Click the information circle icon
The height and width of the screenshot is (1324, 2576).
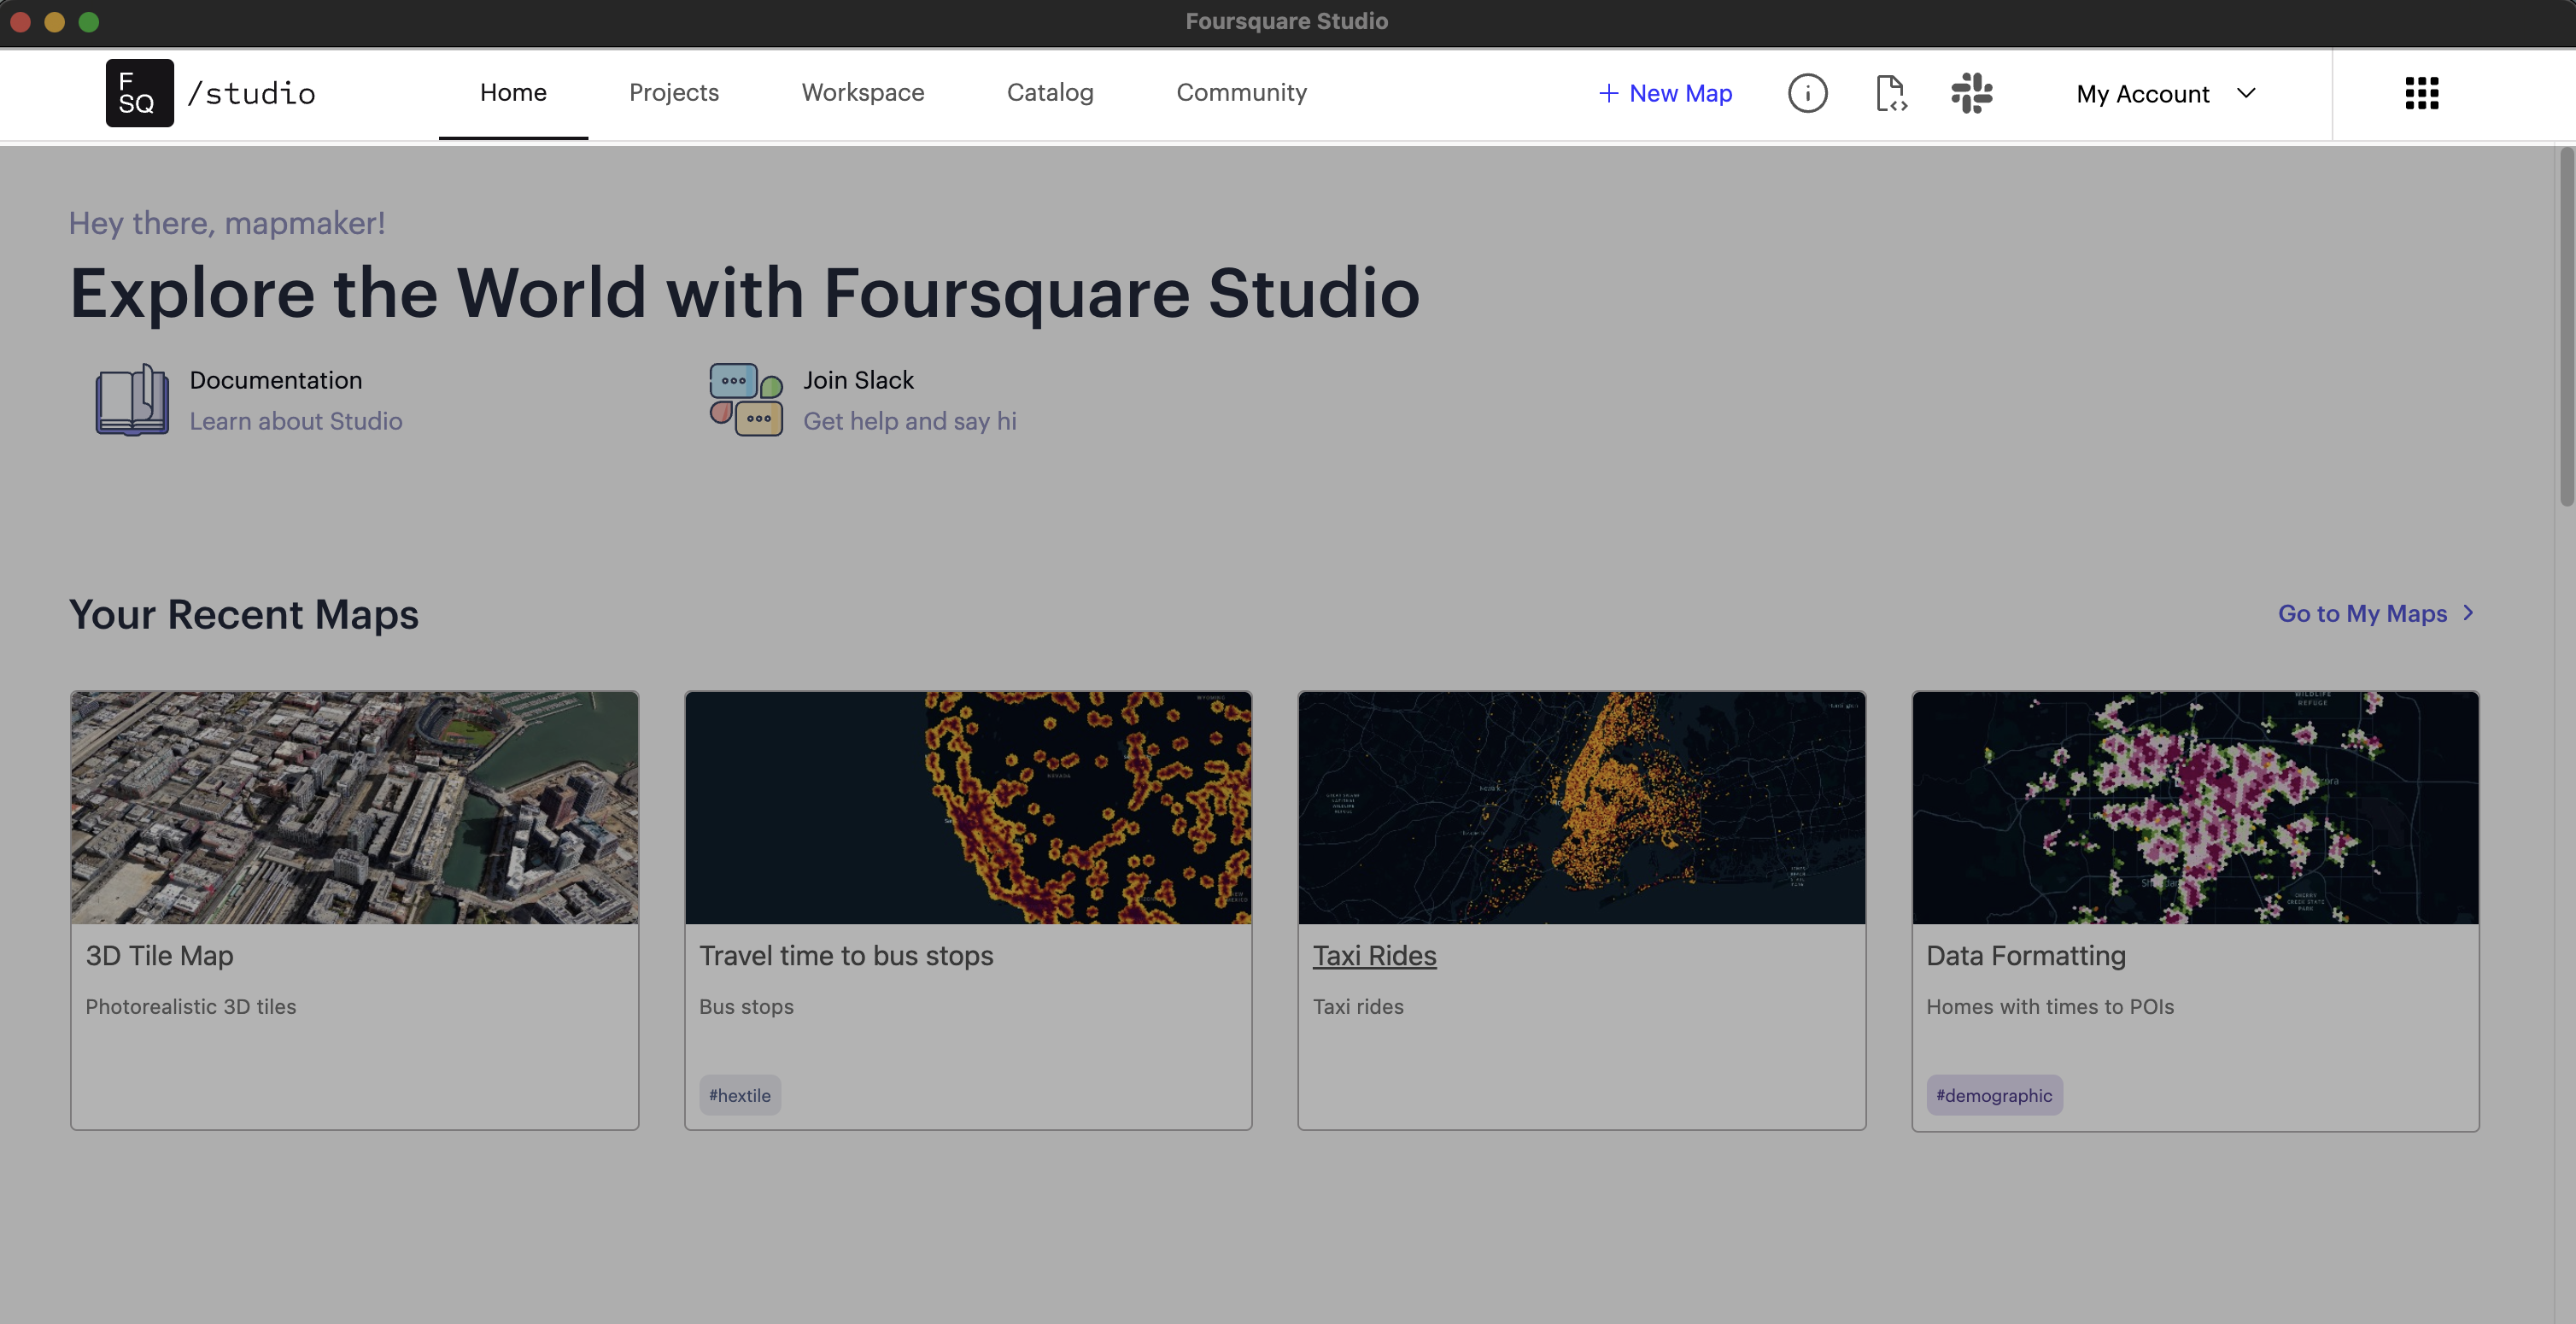(x=1806, y=93)
